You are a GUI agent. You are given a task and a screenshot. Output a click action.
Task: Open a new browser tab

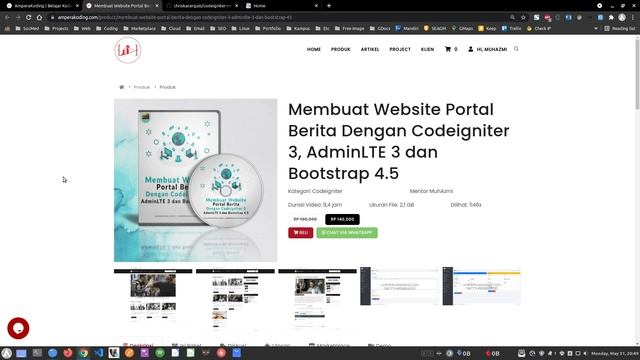coord(329,6)
